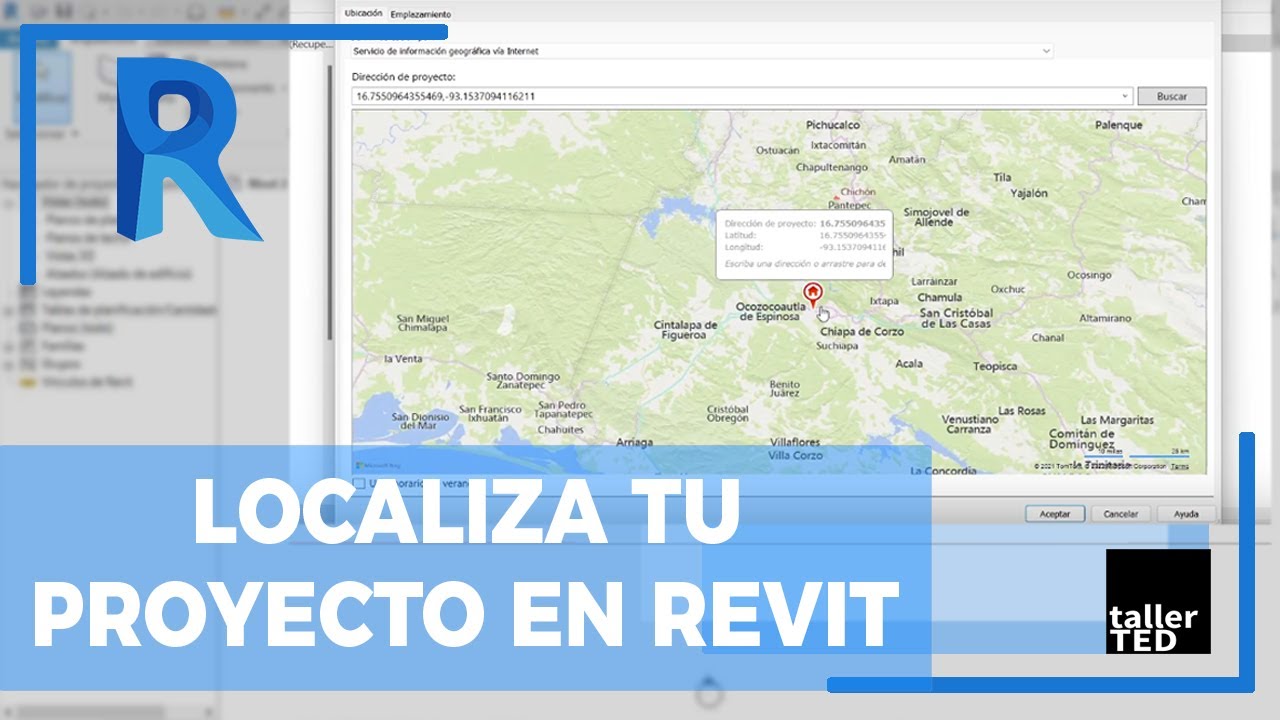
Task: Click Chapultenango on the map
Action: [x=831, y=167]
